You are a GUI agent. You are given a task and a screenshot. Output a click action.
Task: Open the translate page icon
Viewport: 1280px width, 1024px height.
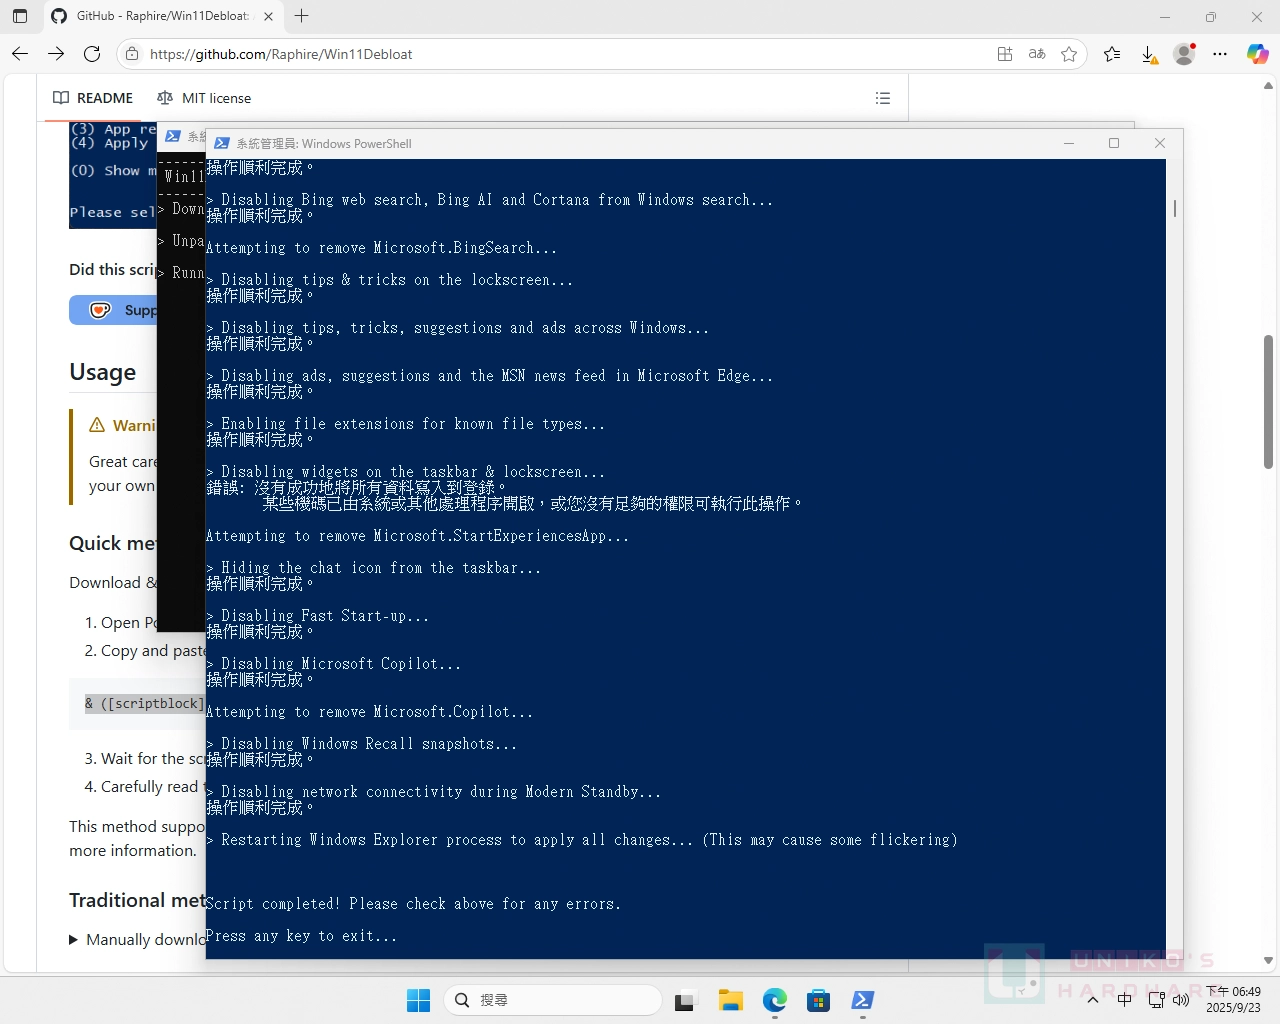(x=1037, y=54)
